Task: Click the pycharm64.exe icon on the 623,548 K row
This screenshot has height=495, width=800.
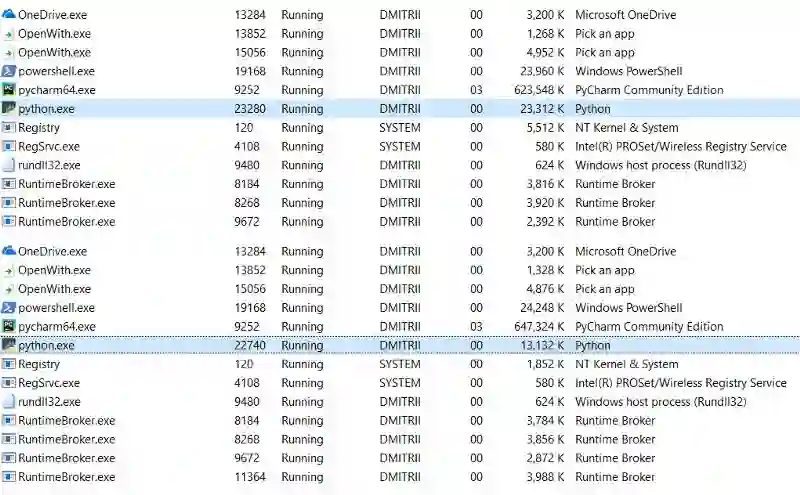Action: pyautogui.click(x=9, y=90)
